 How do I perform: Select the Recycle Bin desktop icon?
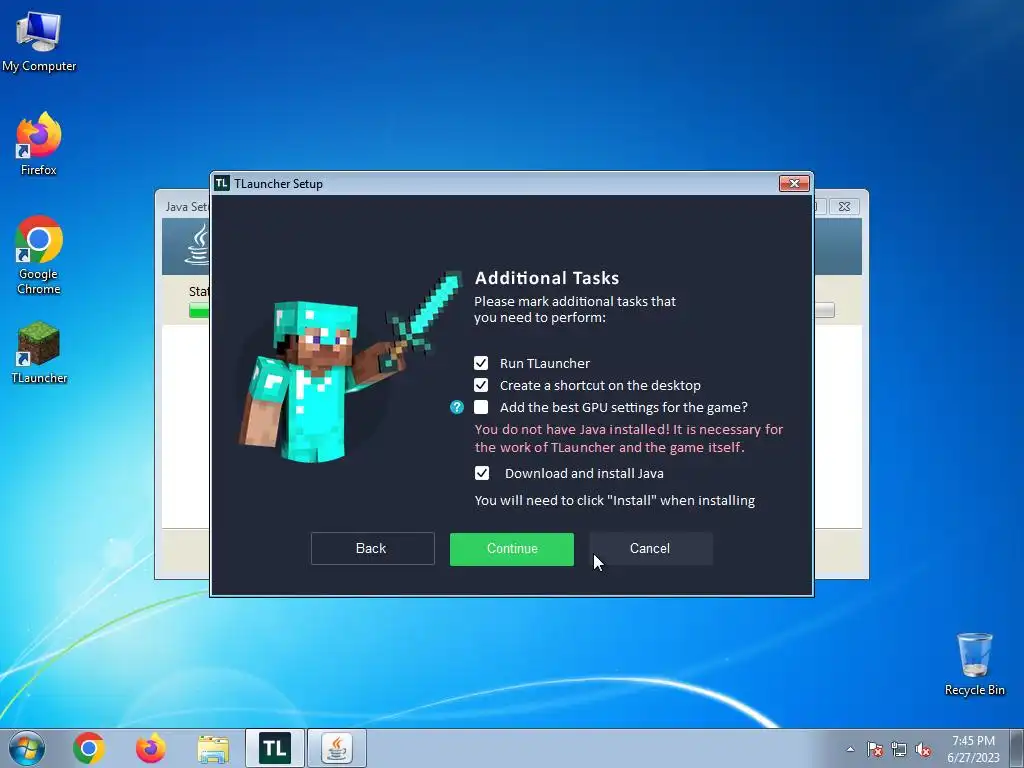[974, 664]
